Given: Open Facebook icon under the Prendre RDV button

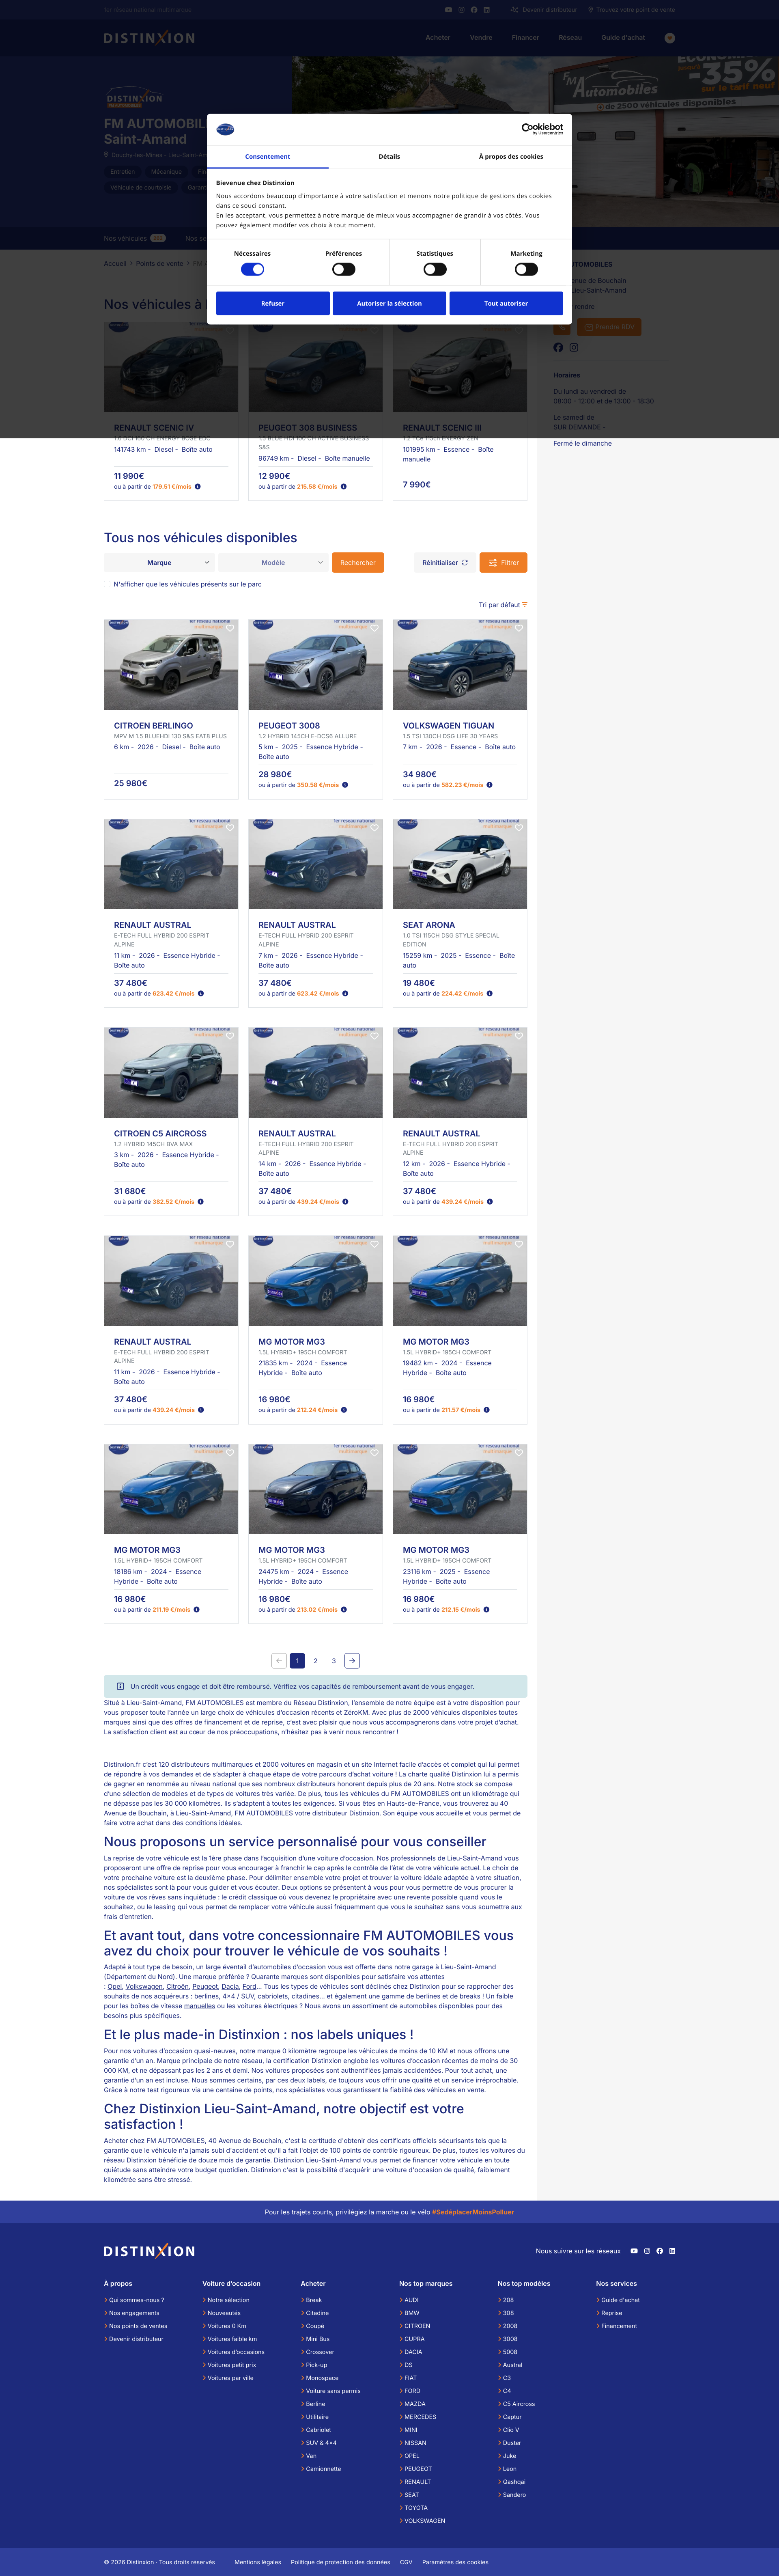Looking at the screenshot, I should [558, 347].
